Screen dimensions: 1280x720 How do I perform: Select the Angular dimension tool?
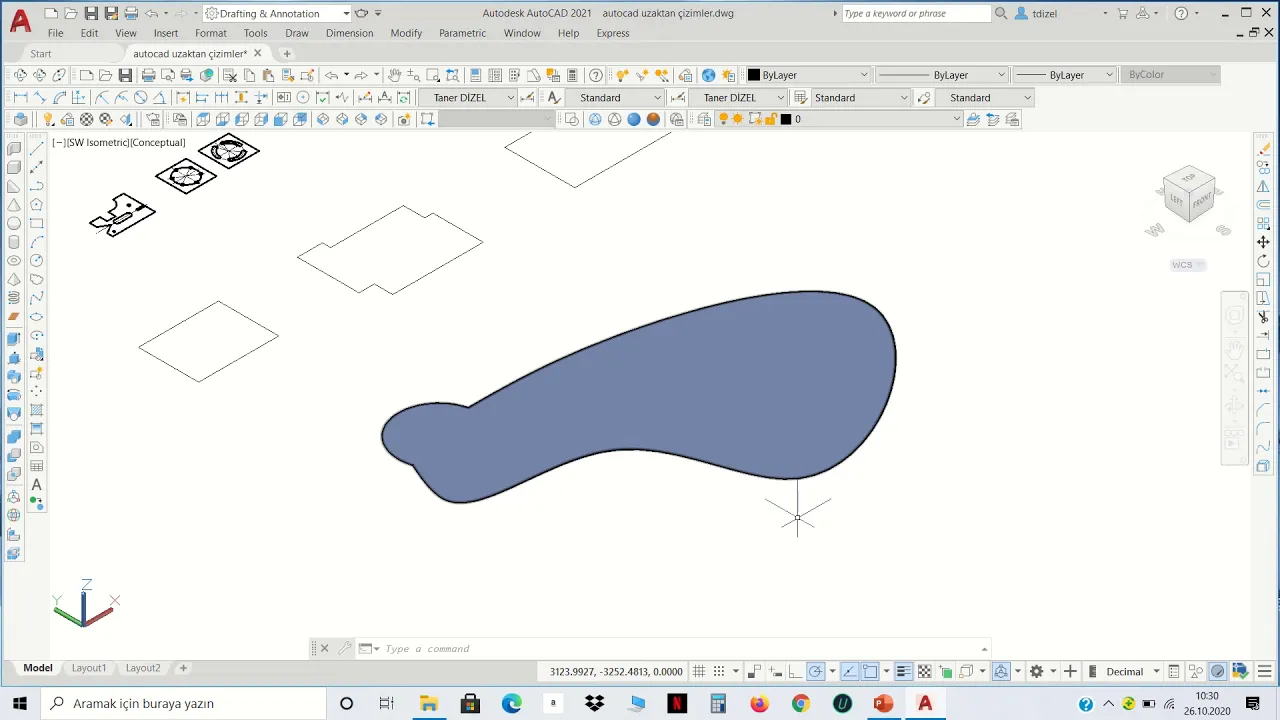click(x=162, y=97)
